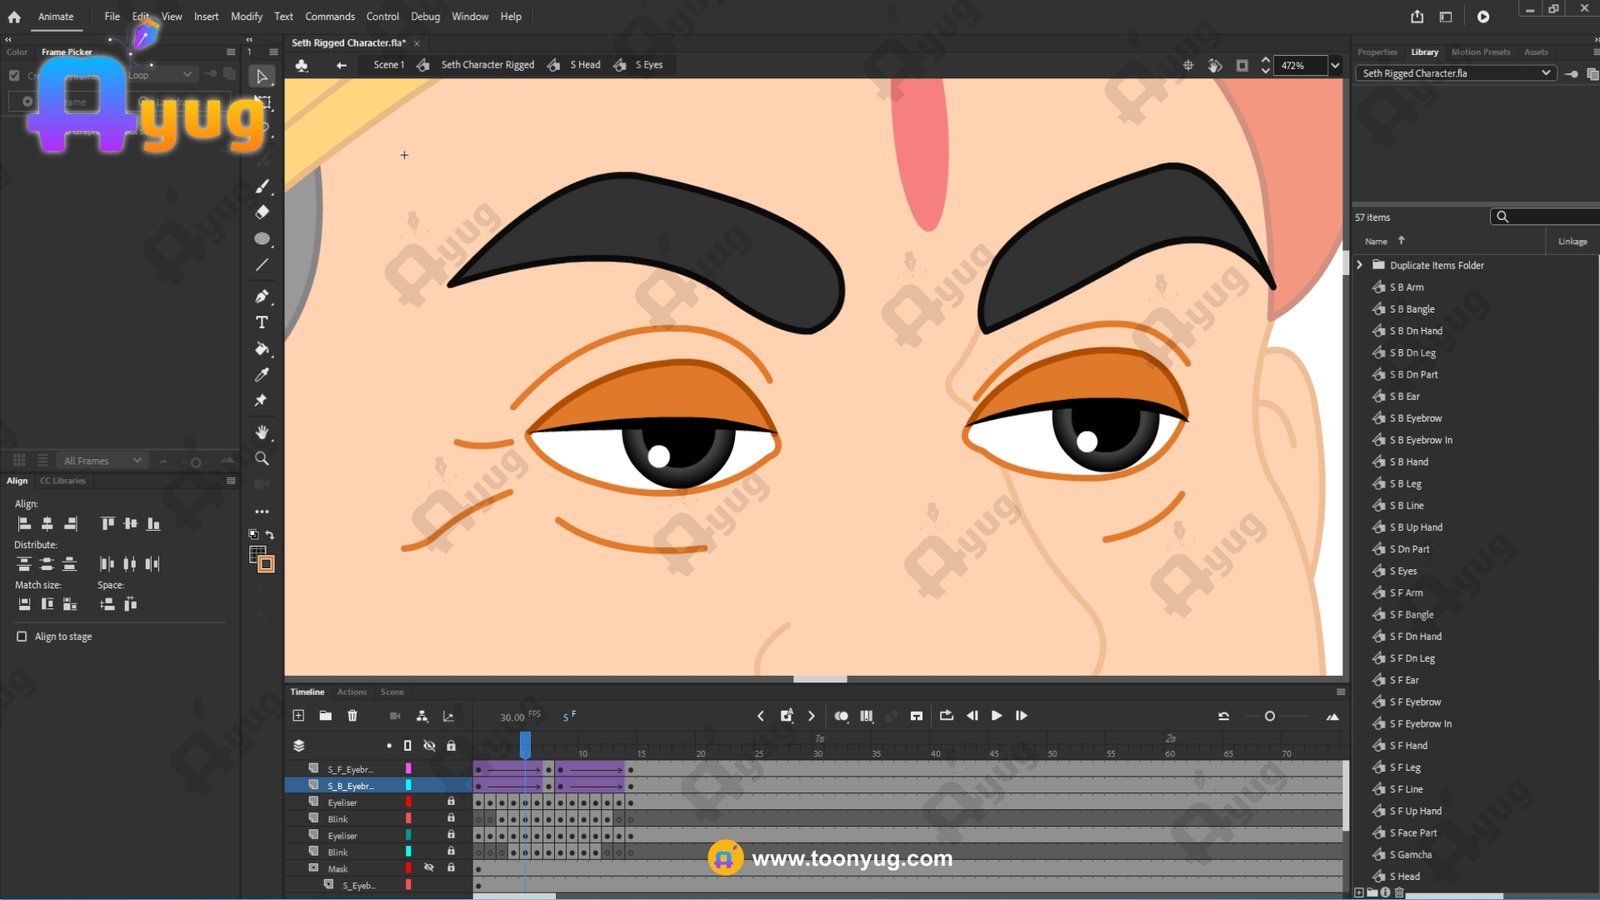The width and height of the screenshot is (1600, 900).
Task: Select the Hand tool
Action: pos(262,432)
